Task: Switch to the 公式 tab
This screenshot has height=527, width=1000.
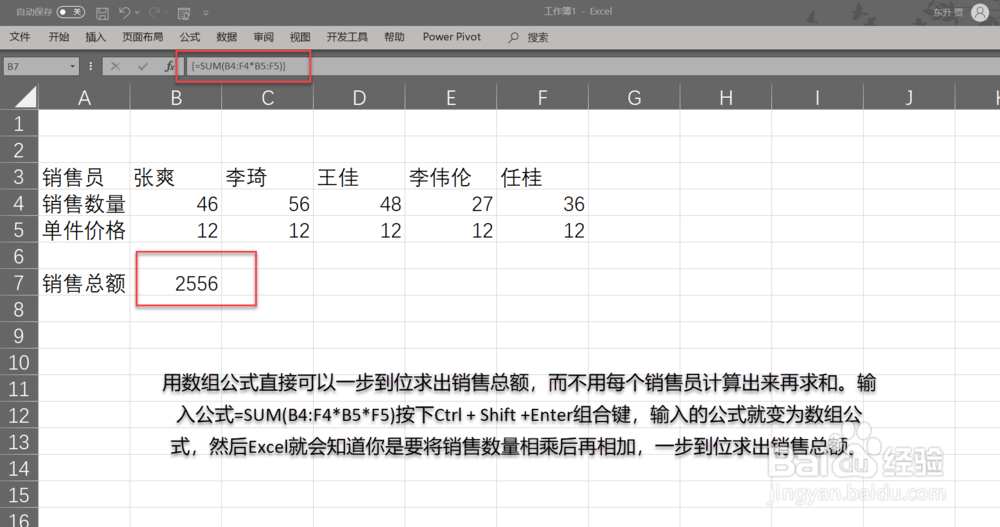Action: (189, 37)
